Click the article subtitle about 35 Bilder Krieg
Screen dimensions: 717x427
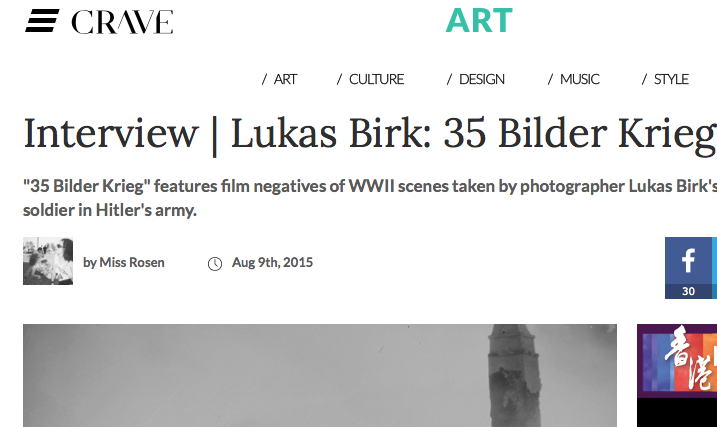click(x=370, y=198)
